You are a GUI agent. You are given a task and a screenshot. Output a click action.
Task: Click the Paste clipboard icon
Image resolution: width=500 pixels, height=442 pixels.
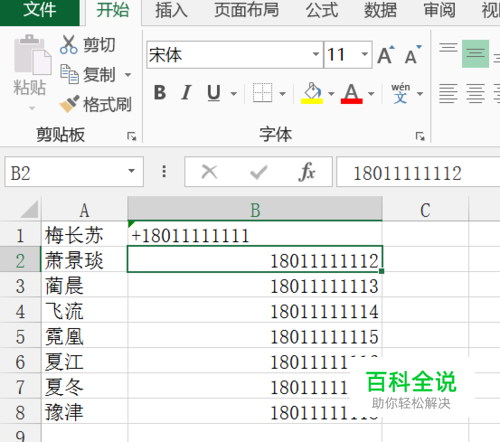pos(32,55)
